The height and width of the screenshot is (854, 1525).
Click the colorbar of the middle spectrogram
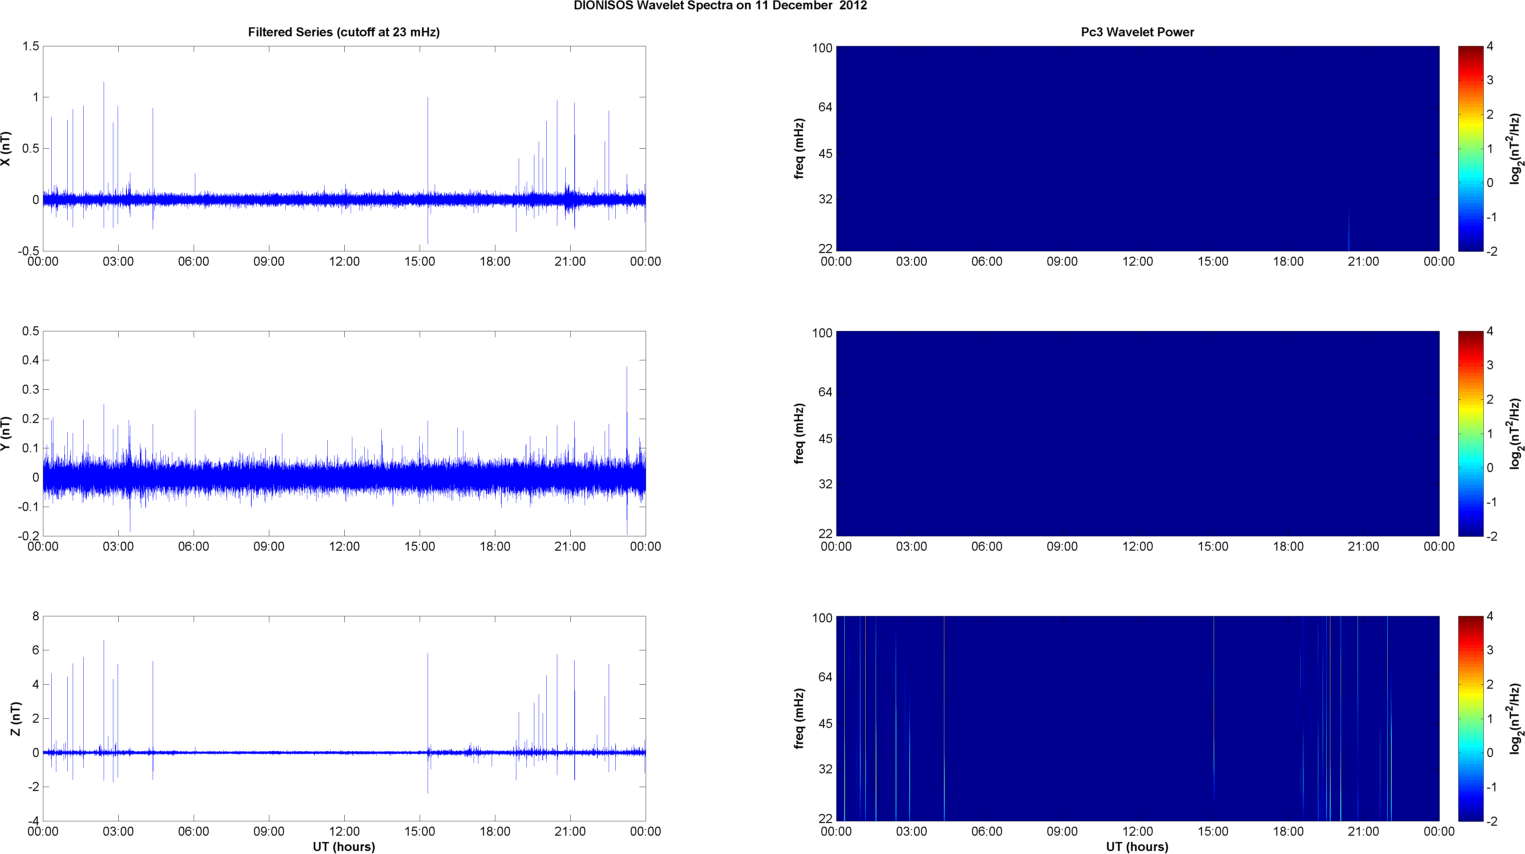[1470, 433]
